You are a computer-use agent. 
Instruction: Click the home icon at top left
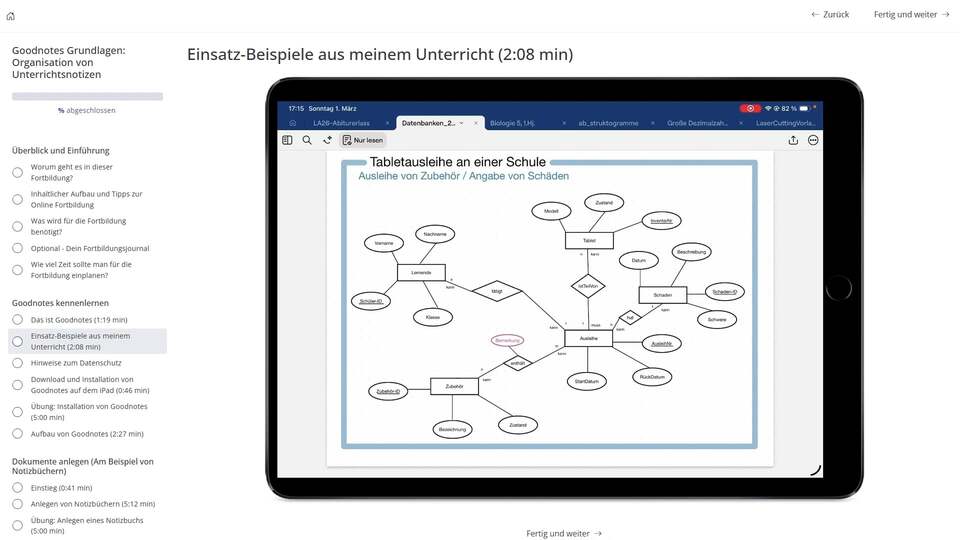(x=10, y=16)
